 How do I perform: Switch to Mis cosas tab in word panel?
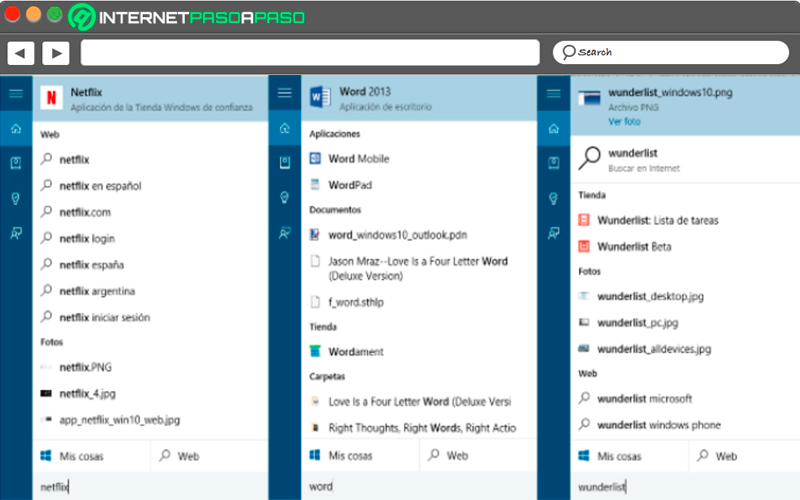coord(360,456)
